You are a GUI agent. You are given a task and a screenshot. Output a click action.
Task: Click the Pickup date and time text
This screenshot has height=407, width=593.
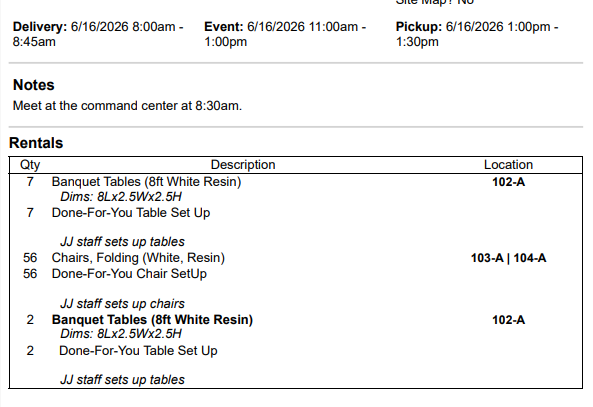click(x=477, y=34)
